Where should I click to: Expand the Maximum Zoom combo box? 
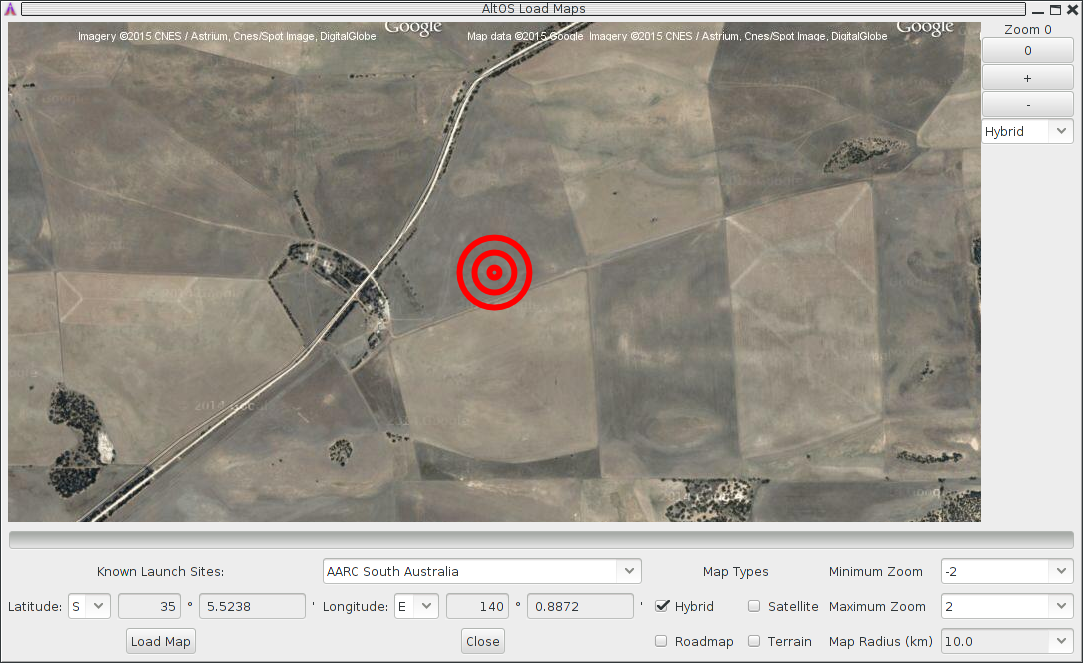(x=1006, y=606)
